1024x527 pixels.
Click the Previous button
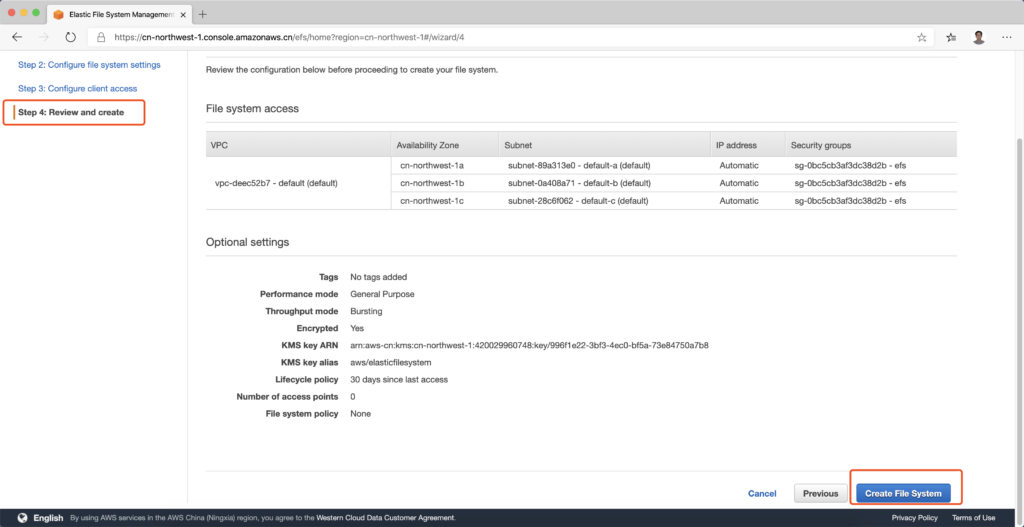[x=820, y=493]
